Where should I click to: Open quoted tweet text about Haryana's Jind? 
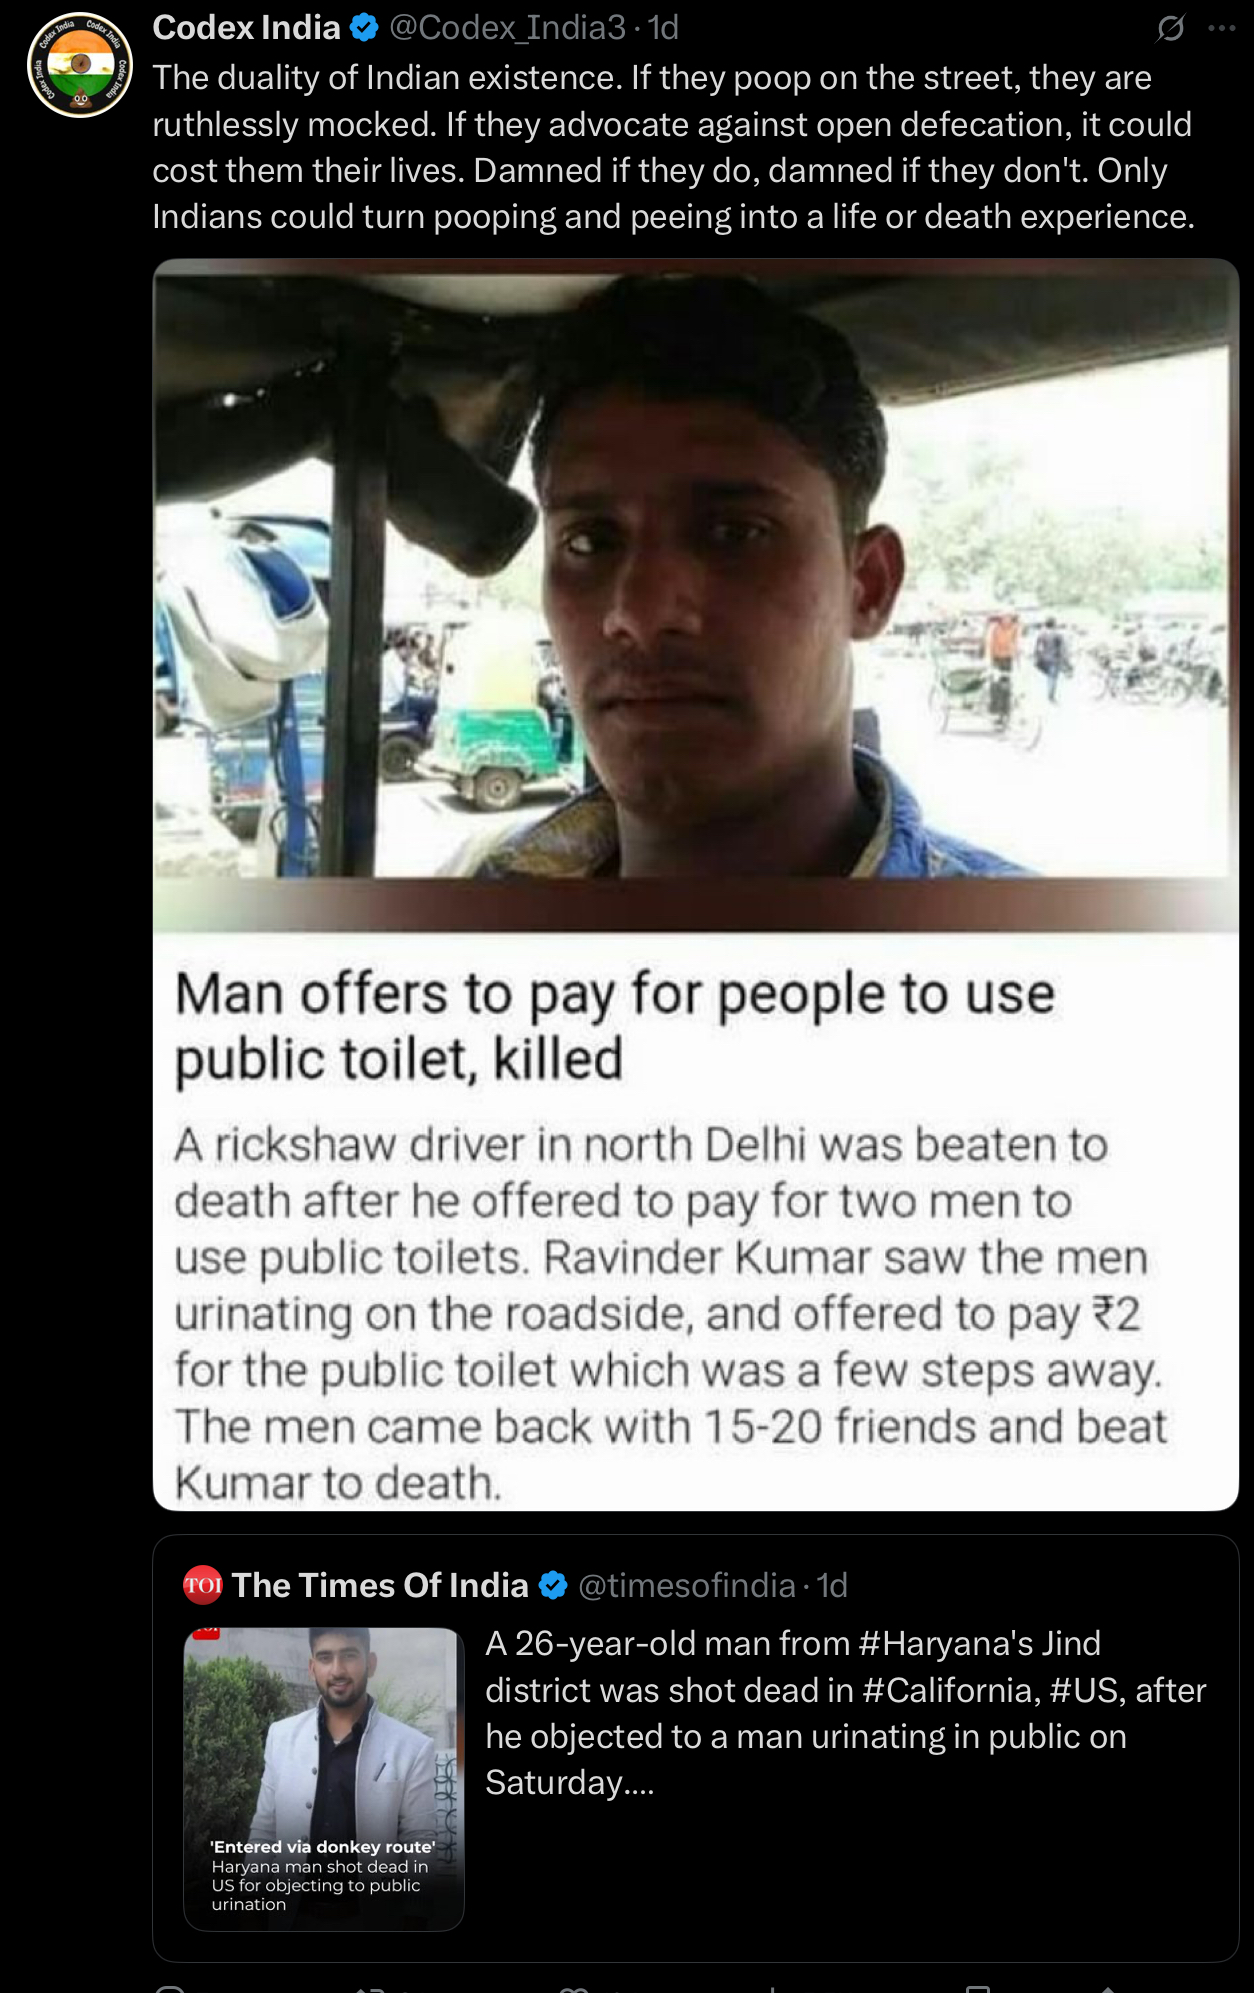(846, 1713)
